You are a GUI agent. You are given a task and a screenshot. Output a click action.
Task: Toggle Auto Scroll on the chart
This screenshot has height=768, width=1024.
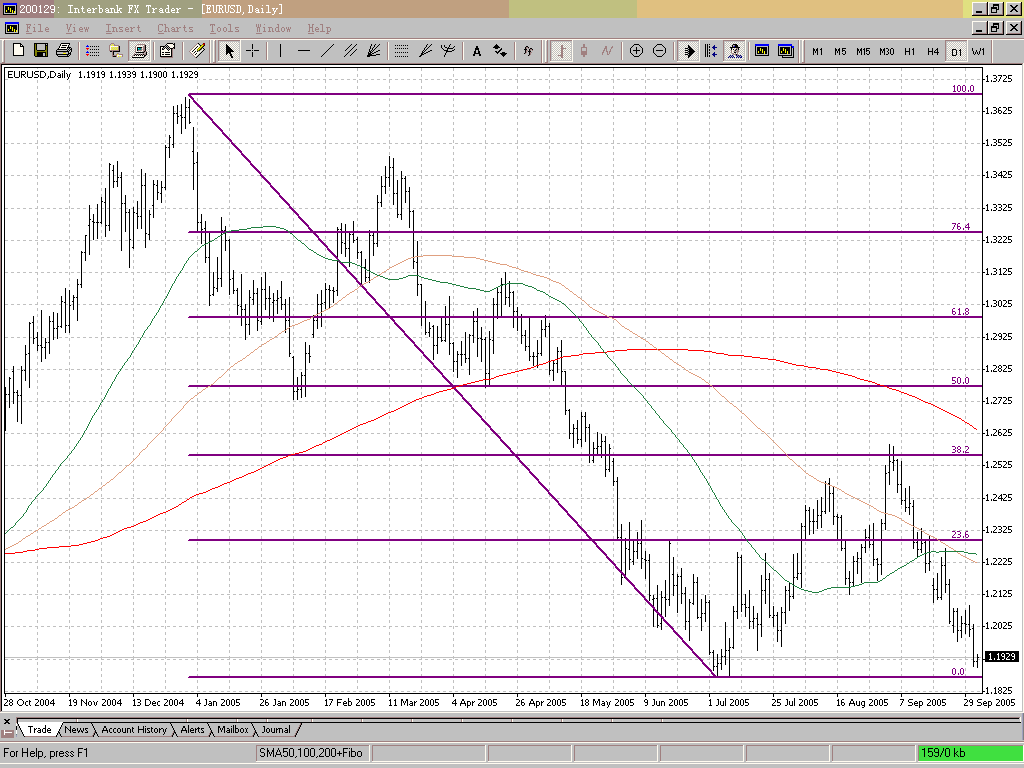pos(689,51)
